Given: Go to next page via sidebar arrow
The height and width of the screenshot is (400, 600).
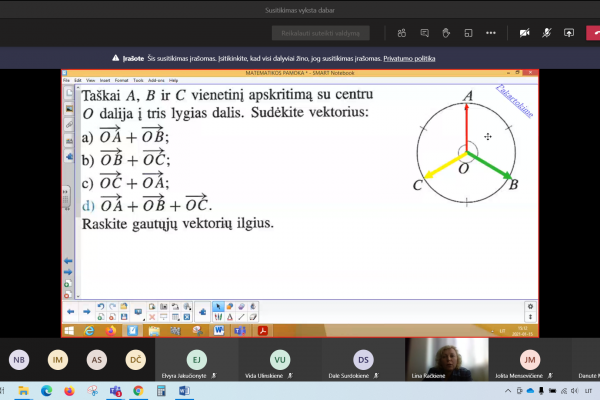Looking at the screenshot, I should click(68, 272).
